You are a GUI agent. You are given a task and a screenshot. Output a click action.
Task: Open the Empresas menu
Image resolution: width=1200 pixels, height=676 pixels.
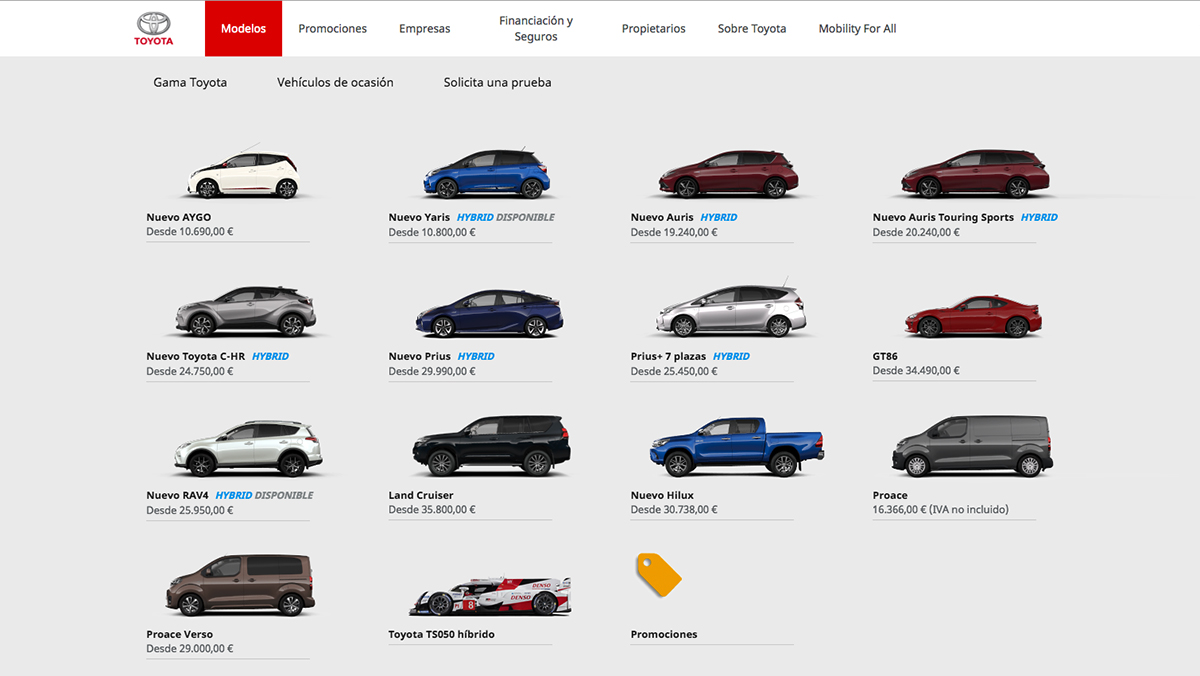pos(424,29)
